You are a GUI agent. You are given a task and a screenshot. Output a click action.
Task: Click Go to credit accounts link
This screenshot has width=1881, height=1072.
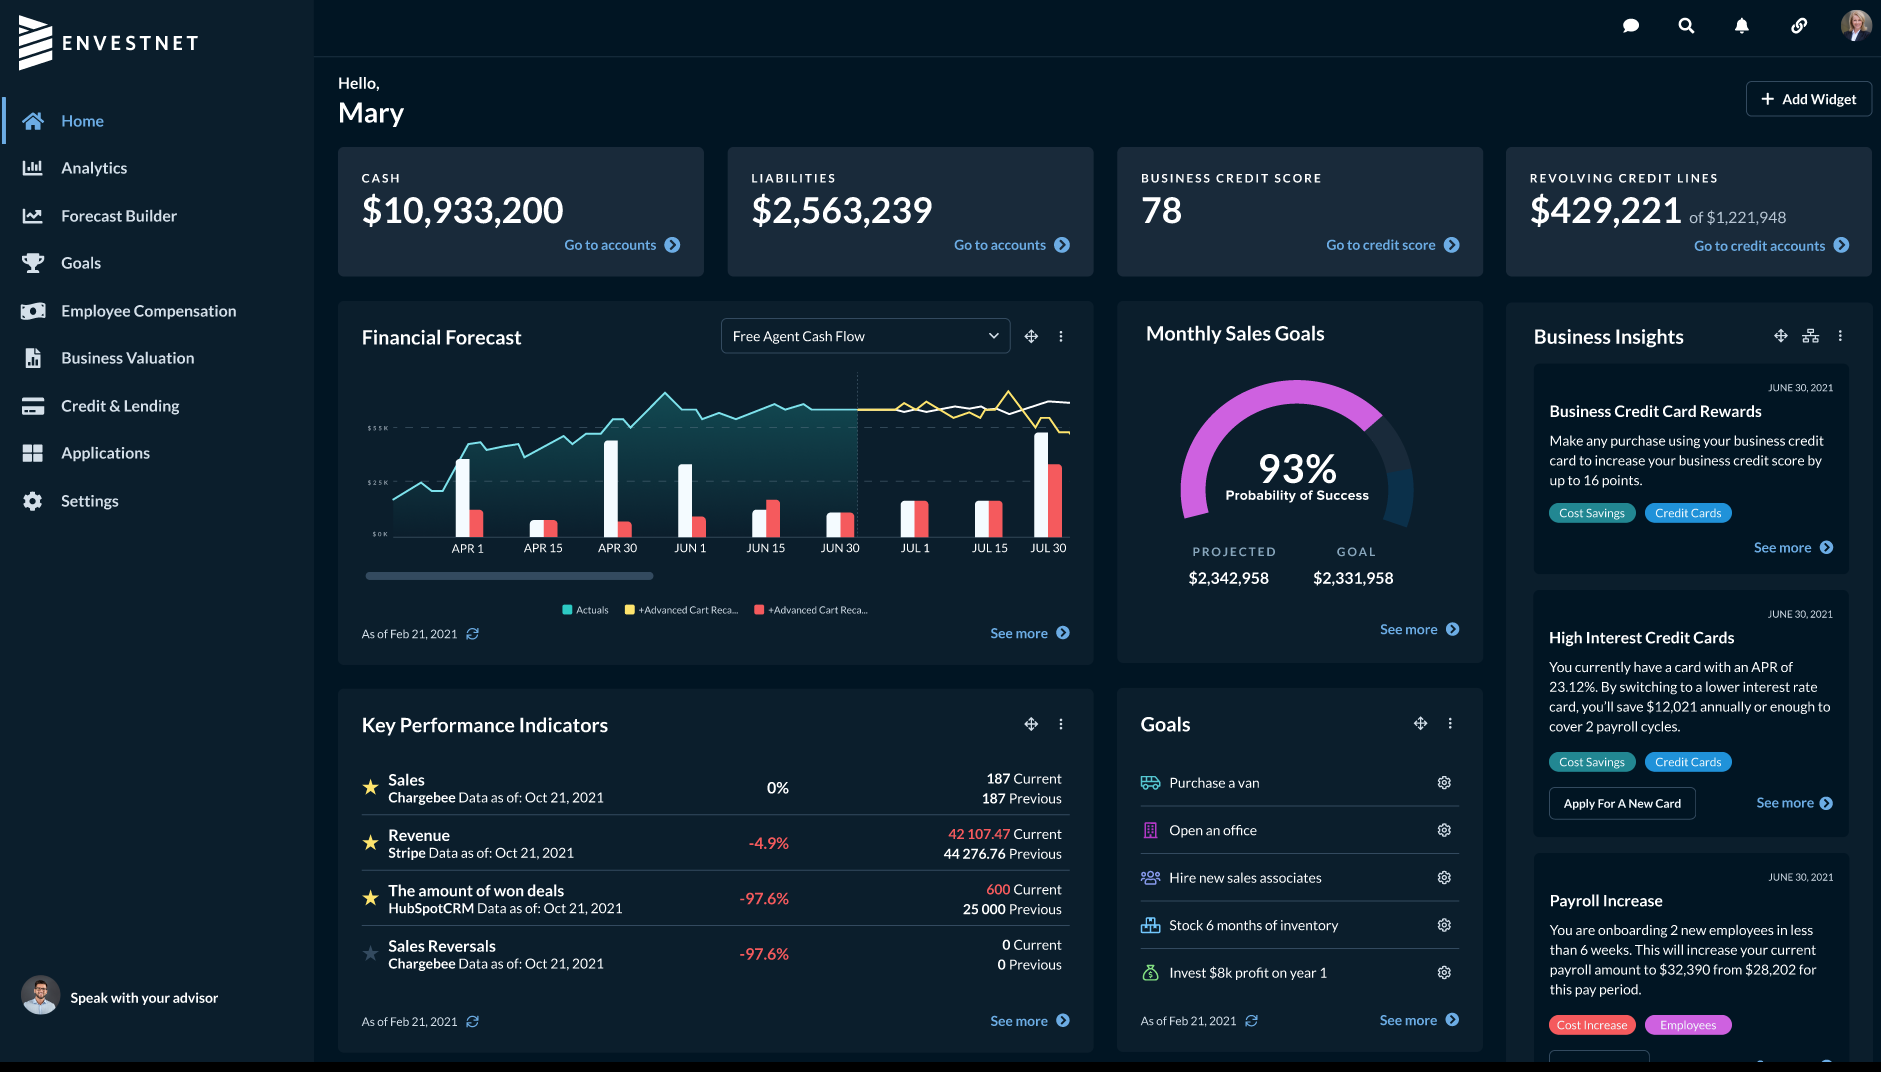pos(1771,246)
